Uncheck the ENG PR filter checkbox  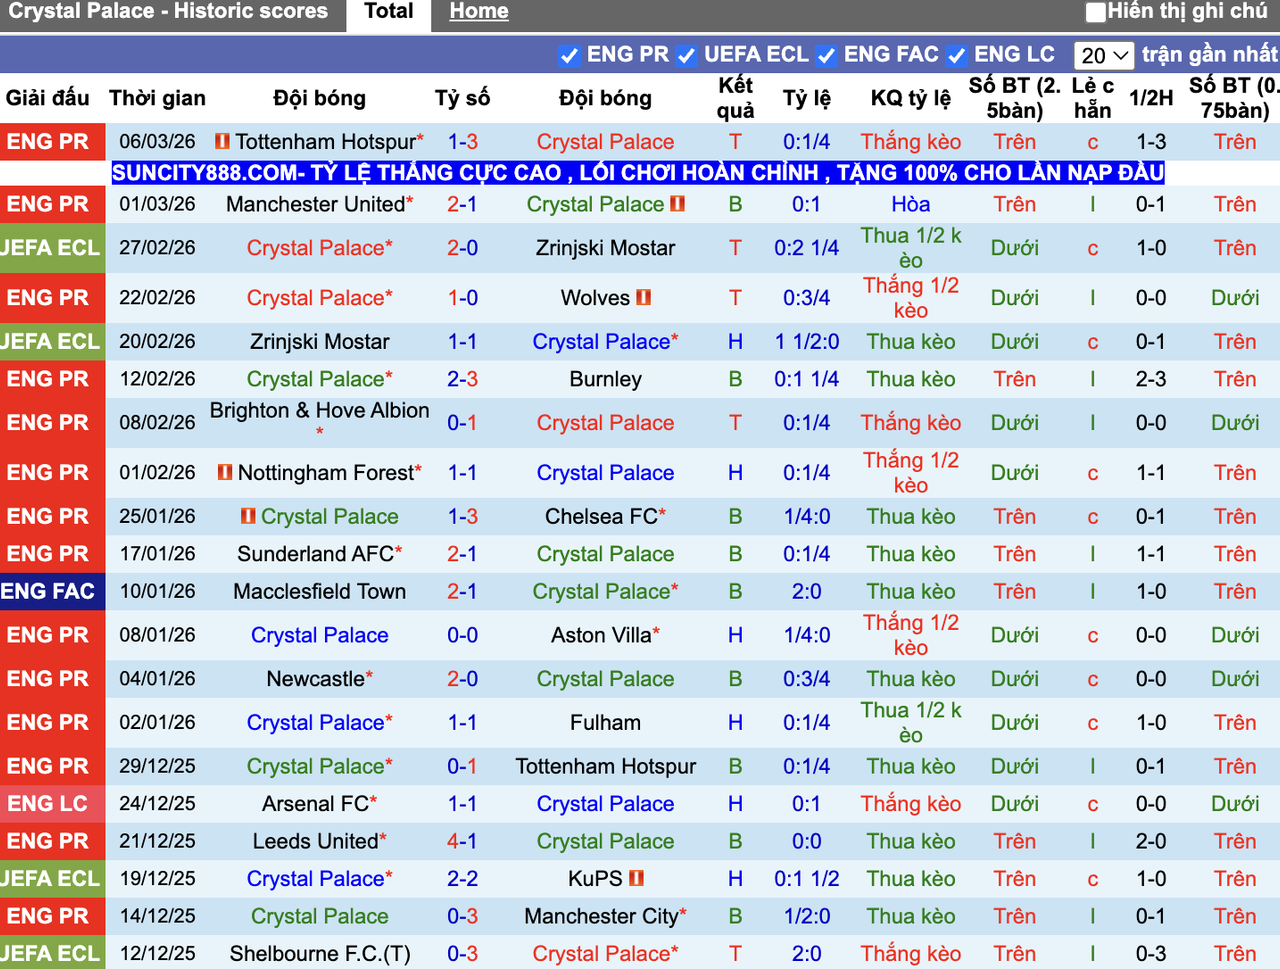[x=569, y=56]
